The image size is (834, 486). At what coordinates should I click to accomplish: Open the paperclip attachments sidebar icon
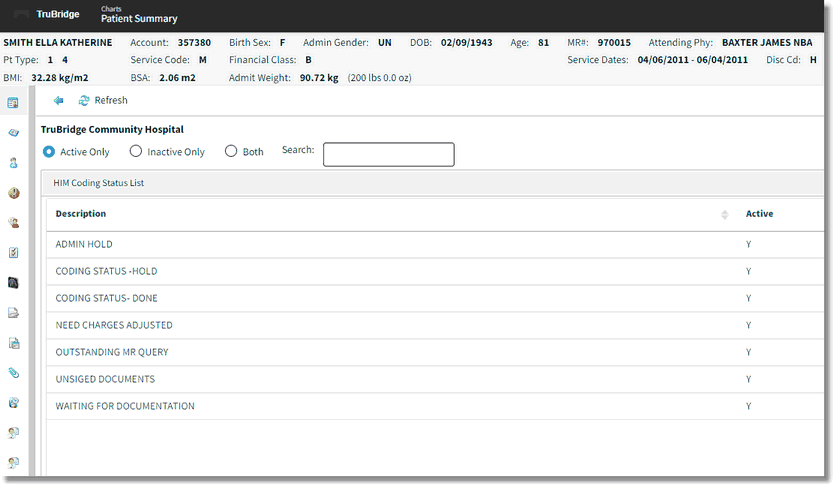[x=13, y=373]
